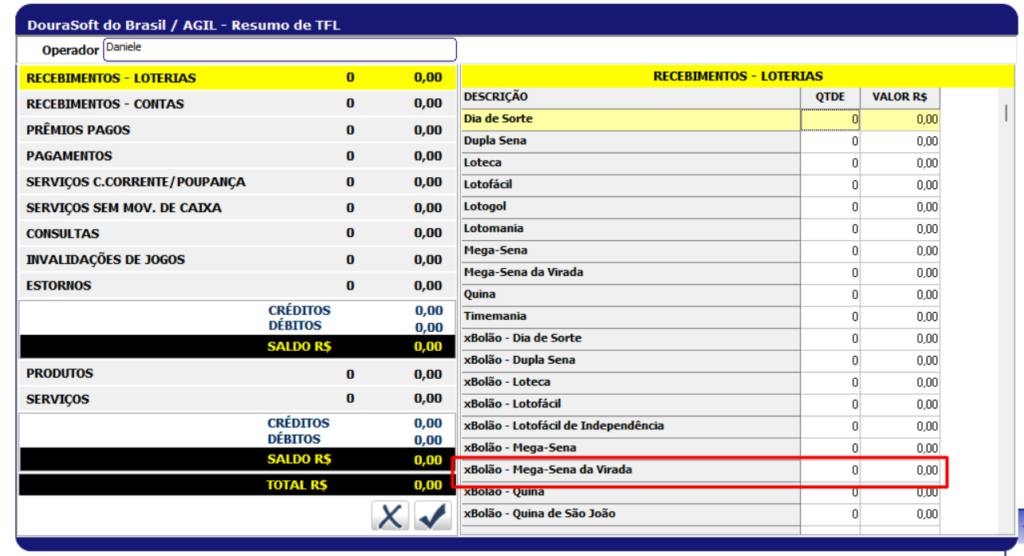Click the X cancel icon button
Screen dimensions: 1024x556
[390, 516]
